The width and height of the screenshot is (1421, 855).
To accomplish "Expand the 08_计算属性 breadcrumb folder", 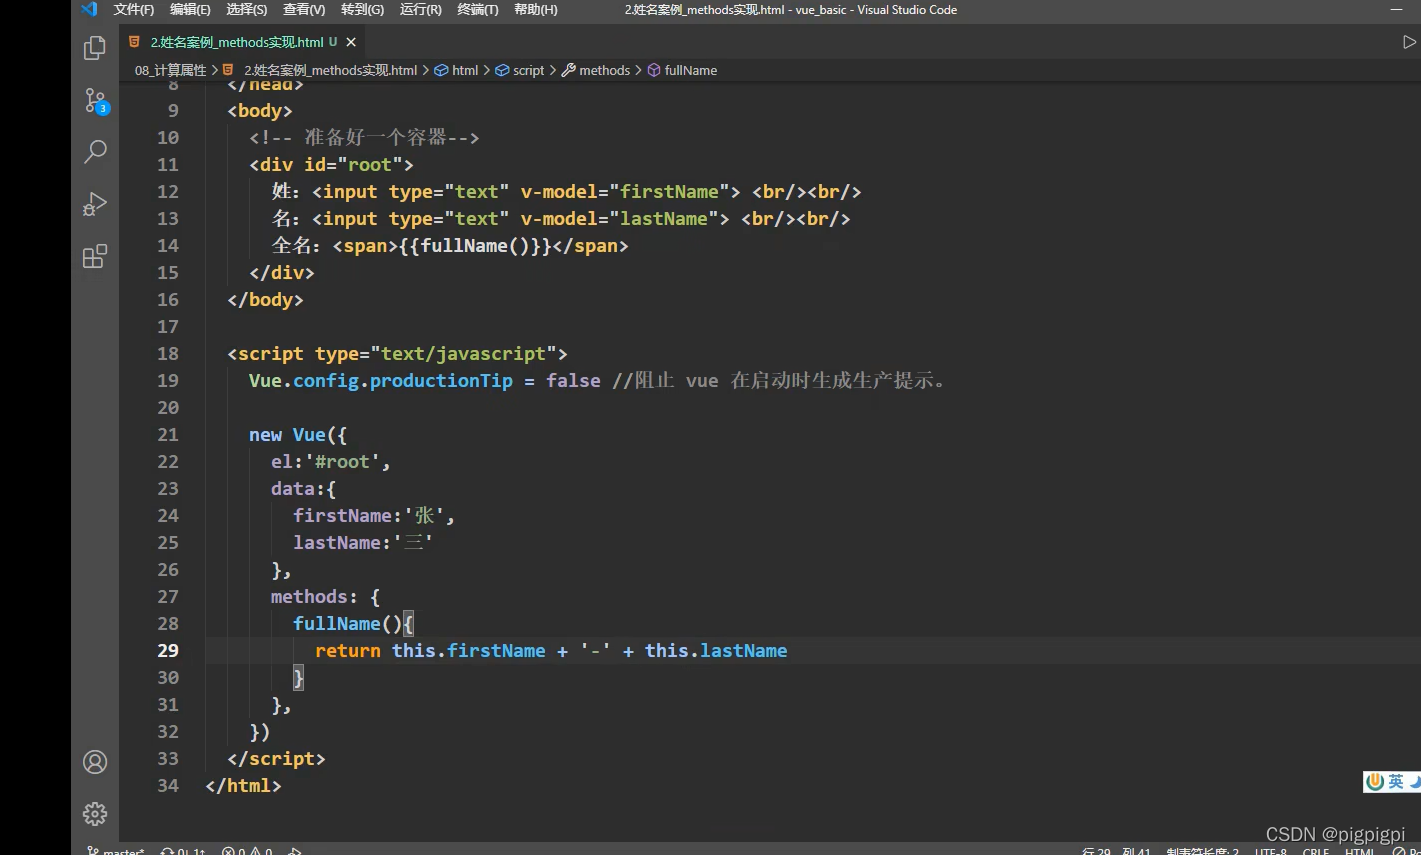I will pos(170,70).
